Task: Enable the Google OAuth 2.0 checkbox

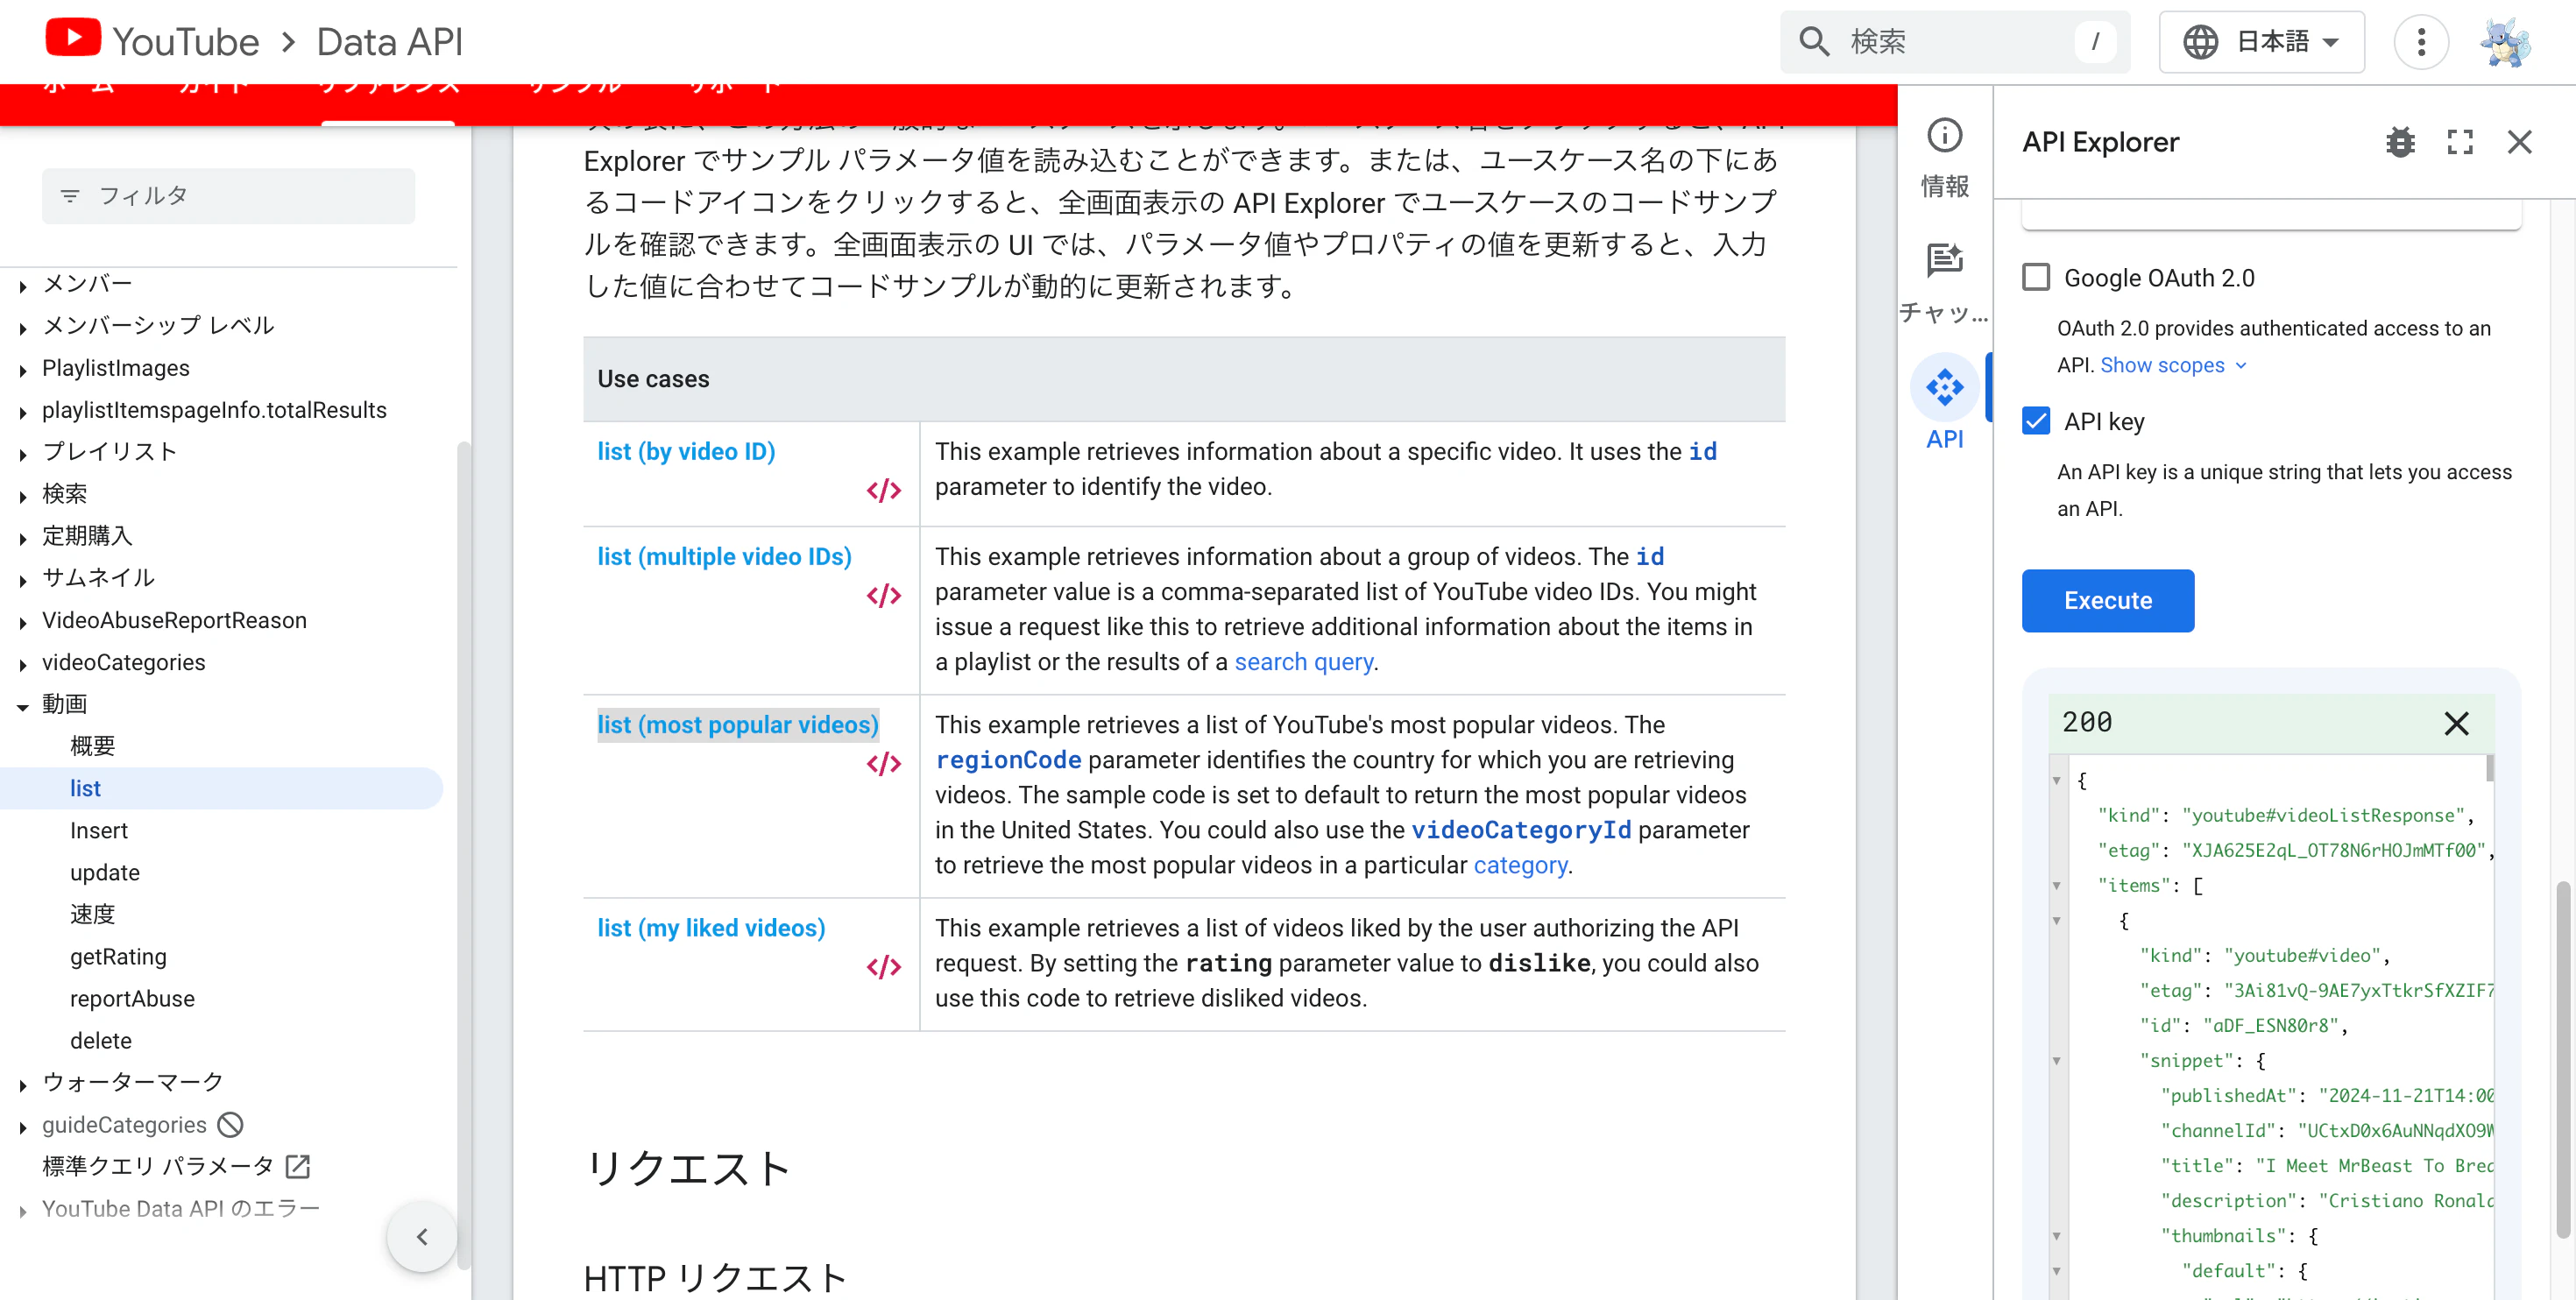Action: [2036, 278]
